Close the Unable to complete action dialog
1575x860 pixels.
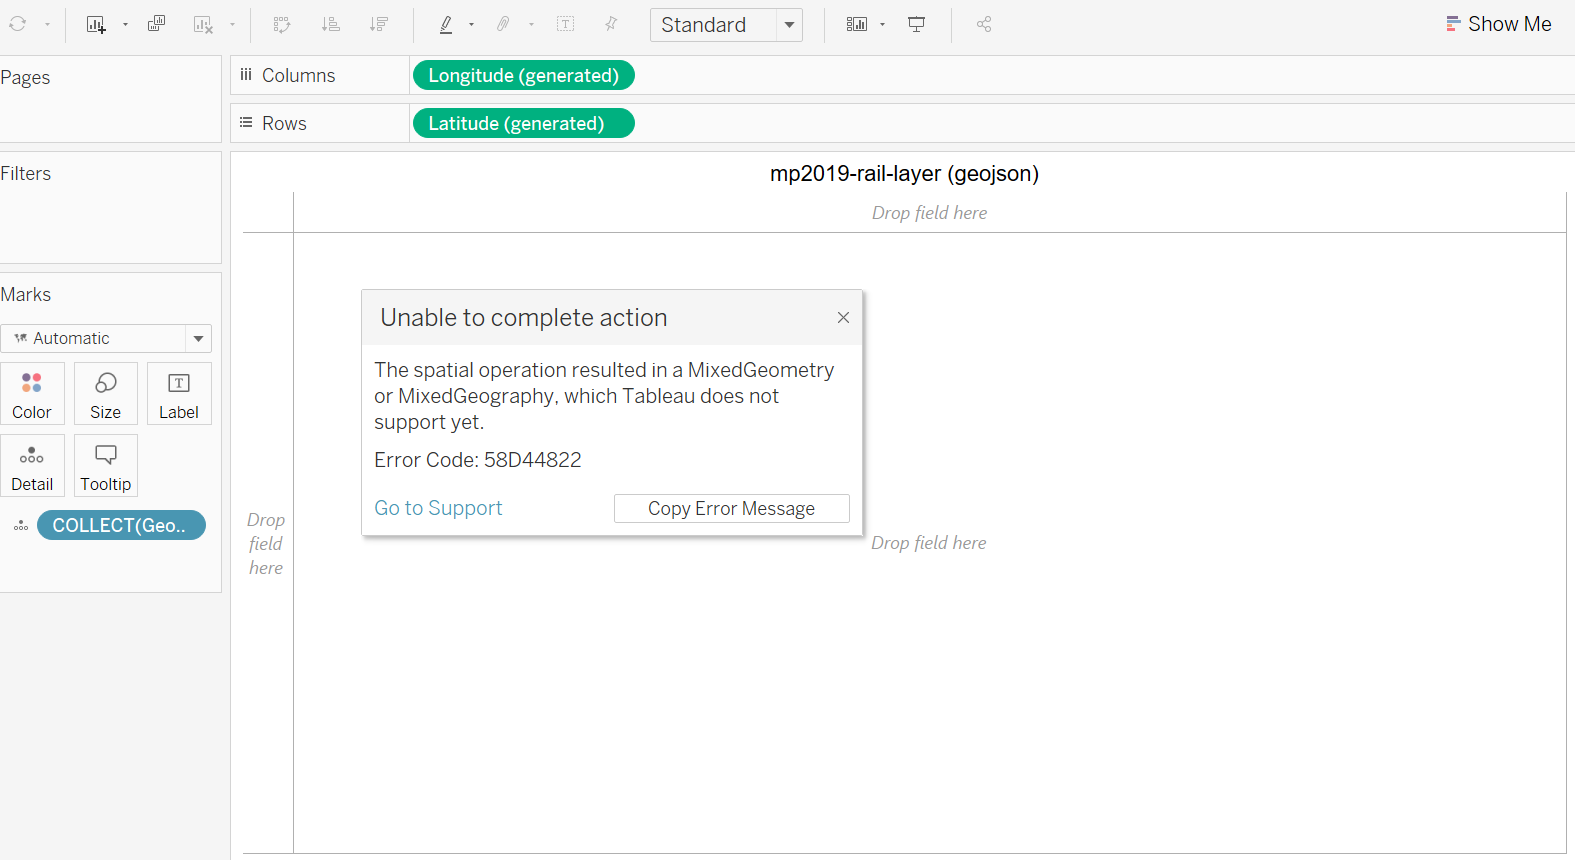(843, 318)
